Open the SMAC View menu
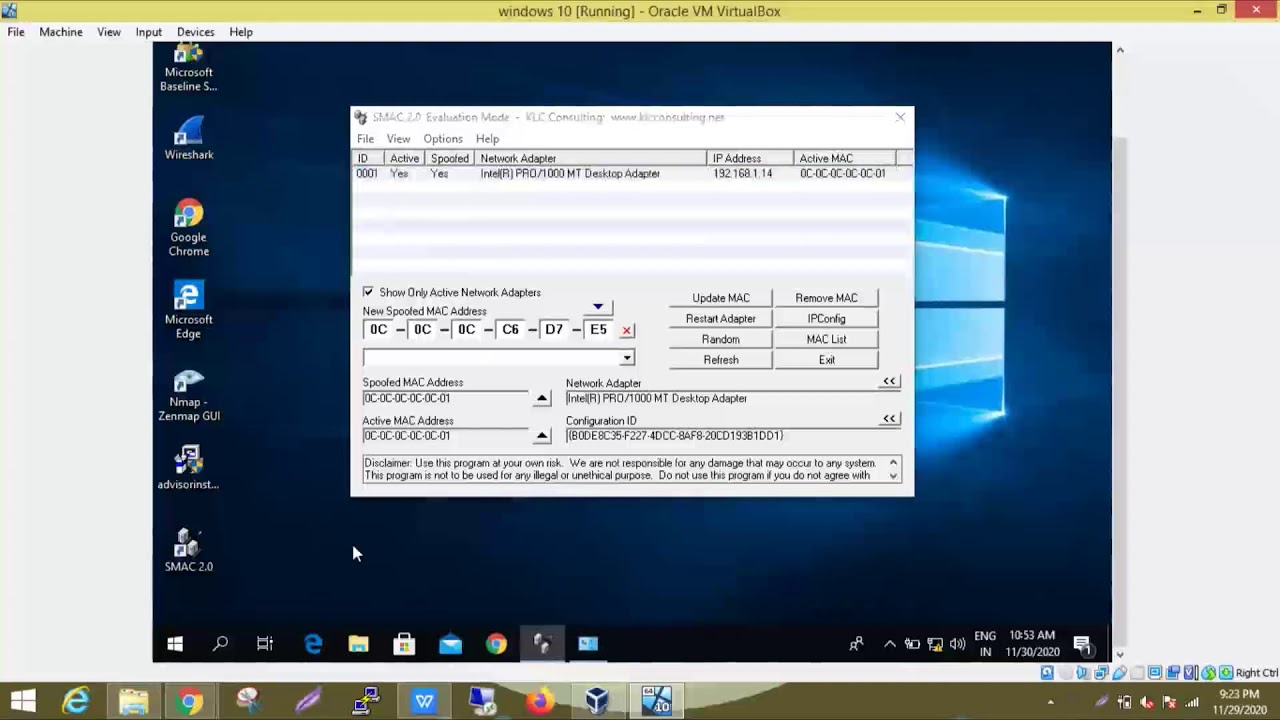Image resolution: width=1280 pixels, height=720 pixels. click(398, 139)
